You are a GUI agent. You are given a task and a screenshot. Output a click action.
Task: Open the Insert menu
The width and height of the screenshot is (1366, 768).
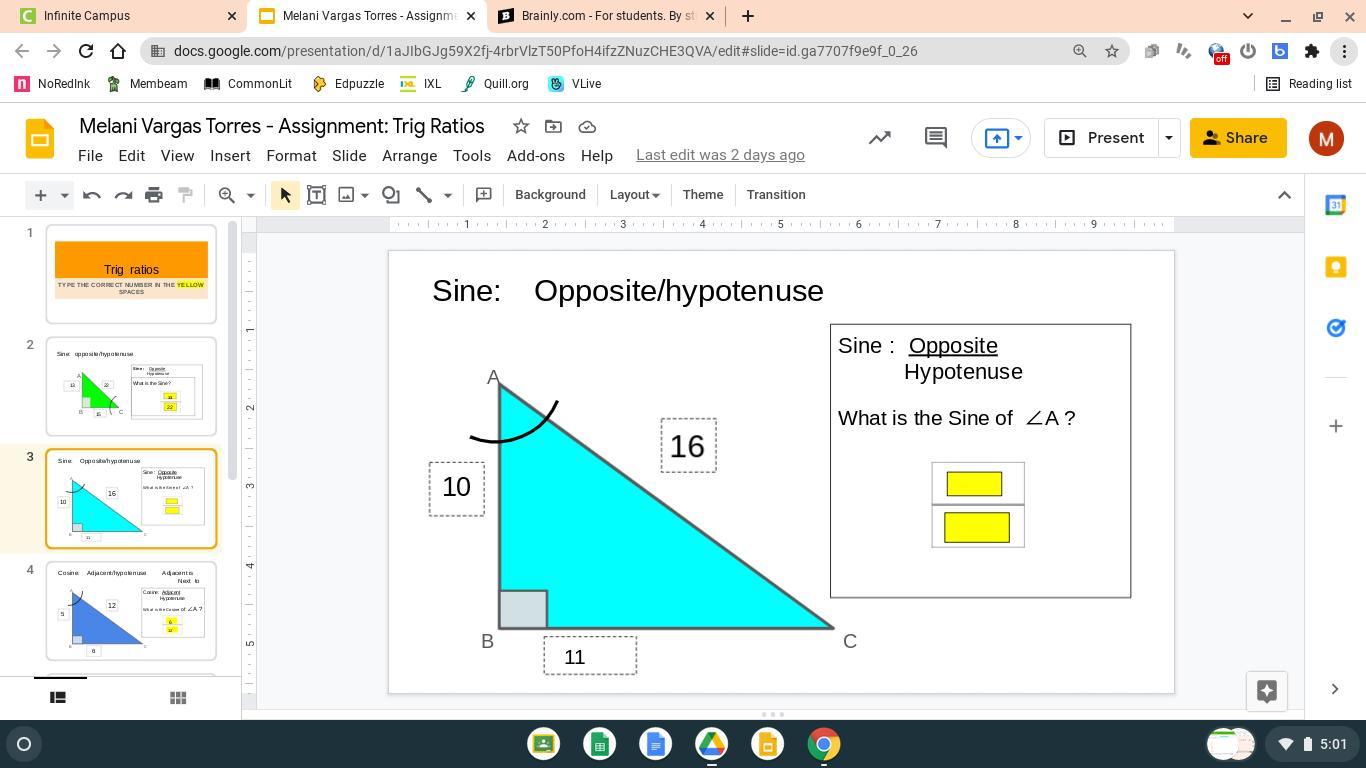click(x=230, y=156)
